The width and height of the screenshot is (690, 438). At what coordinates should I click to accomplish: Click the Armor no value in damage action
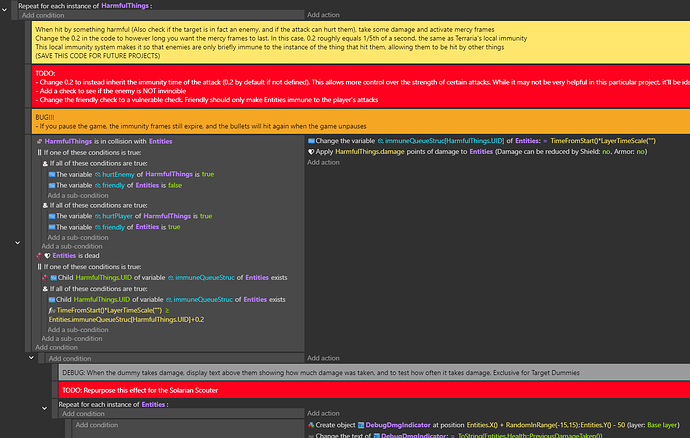640,151
